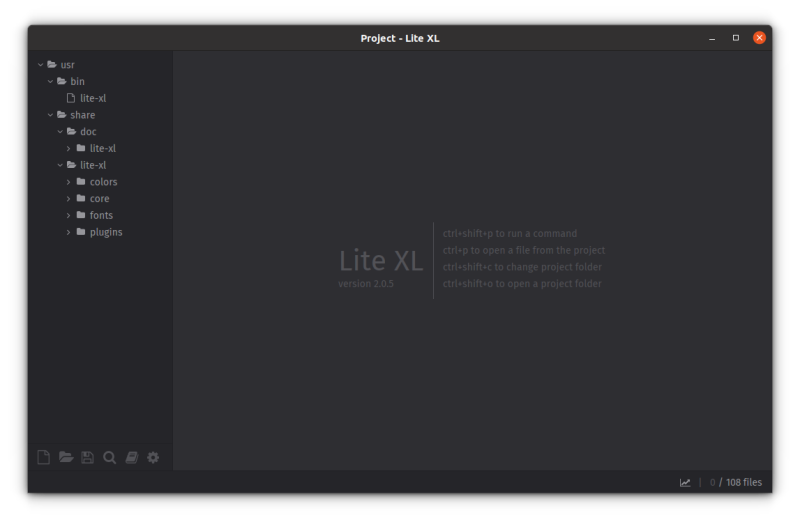The image size is (800, 522).
Task: Click the doc folder icon
Action: [x=71, y=131]
